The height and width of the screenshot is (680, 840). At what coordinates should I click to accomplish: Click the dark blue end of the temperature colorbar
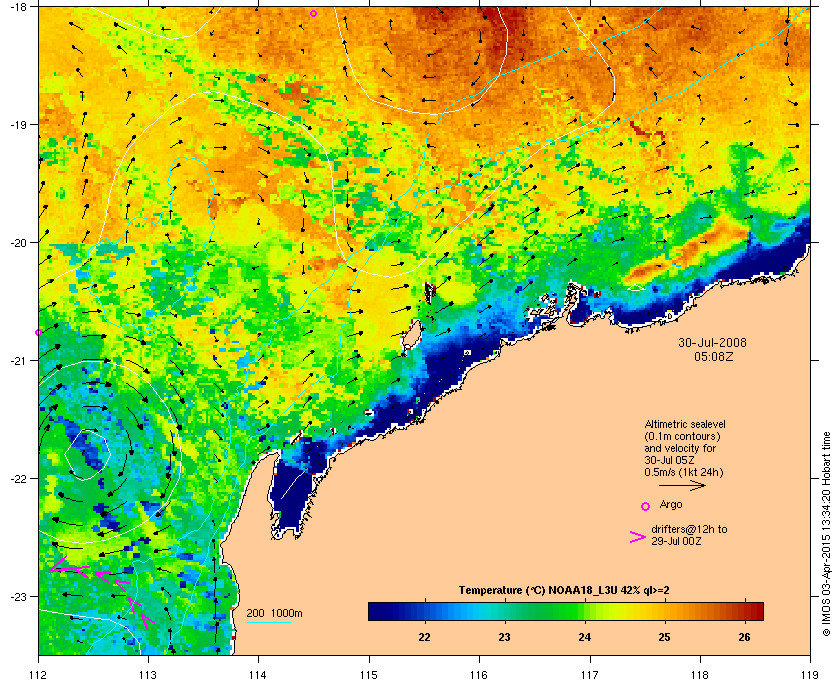tap(378, 611)
